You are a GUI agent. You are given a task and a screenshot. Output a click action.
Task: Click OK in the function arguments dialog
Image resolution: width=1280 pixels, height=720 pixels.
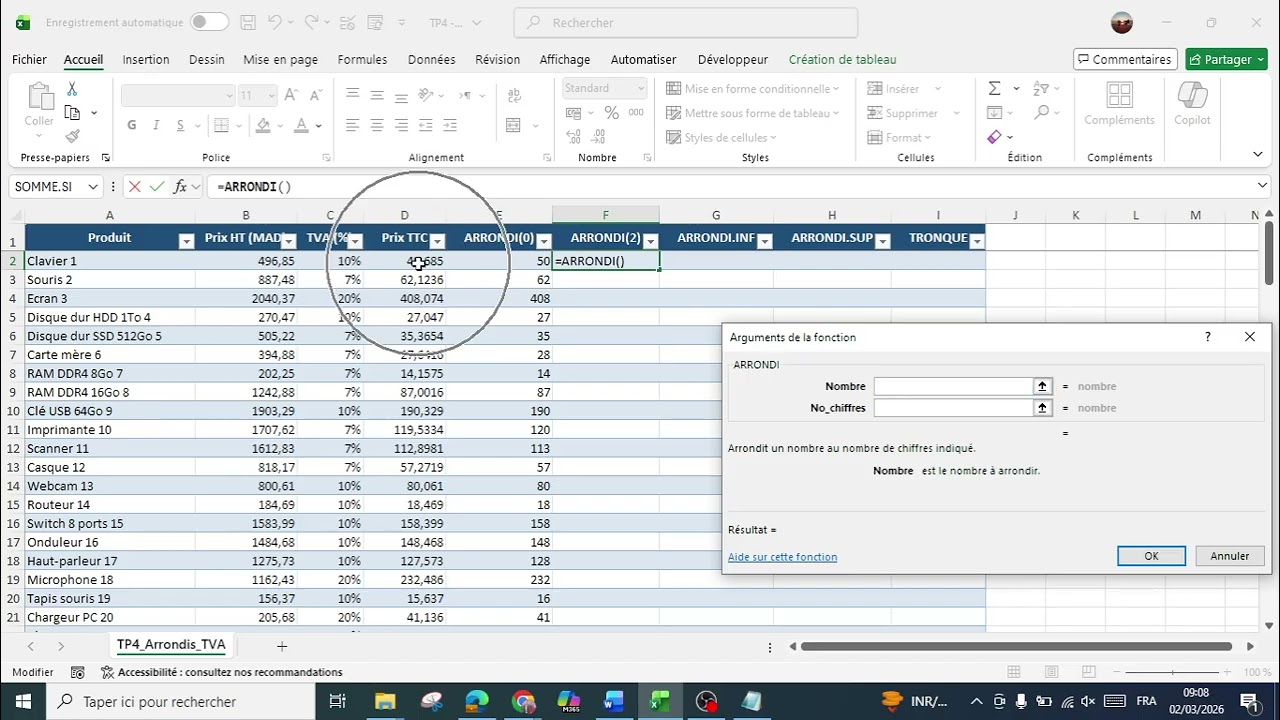(x=1151, y=556)
